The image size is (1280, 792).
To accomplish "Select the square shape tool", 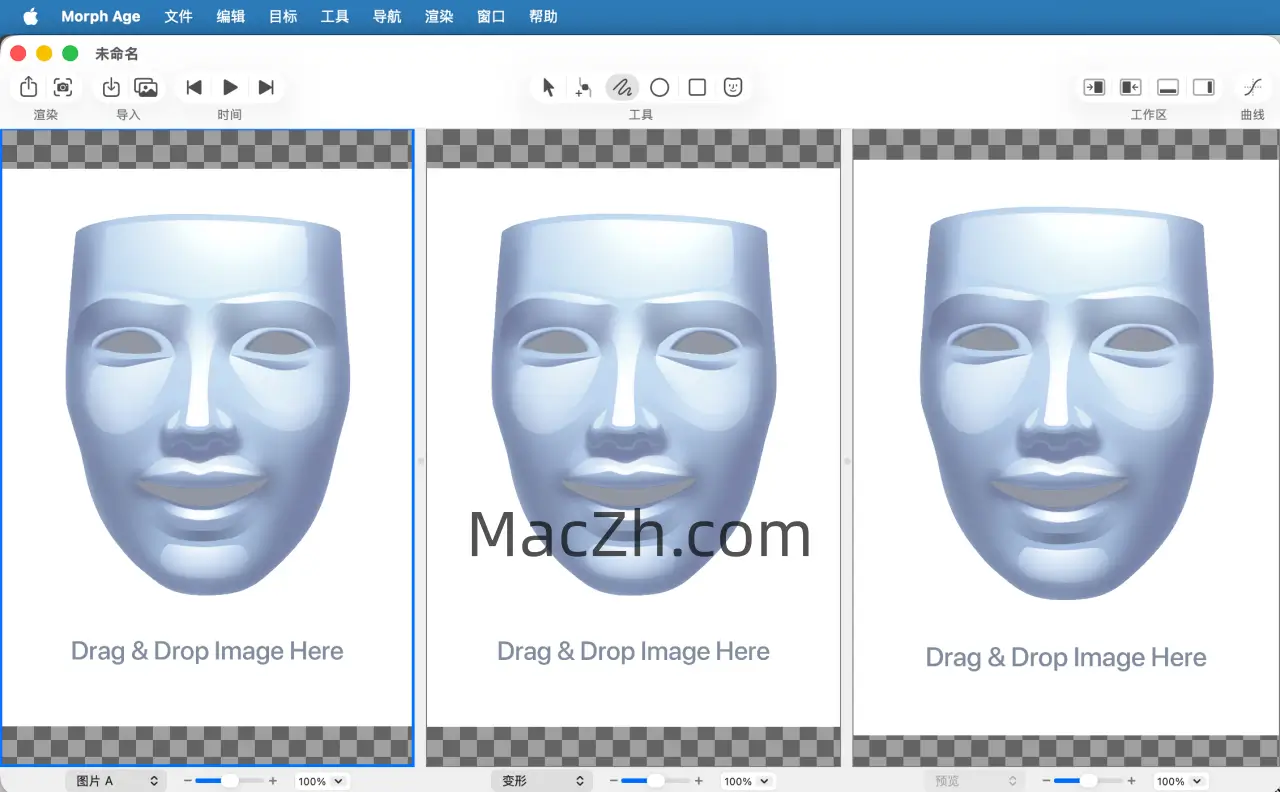I will click(697, 88).
